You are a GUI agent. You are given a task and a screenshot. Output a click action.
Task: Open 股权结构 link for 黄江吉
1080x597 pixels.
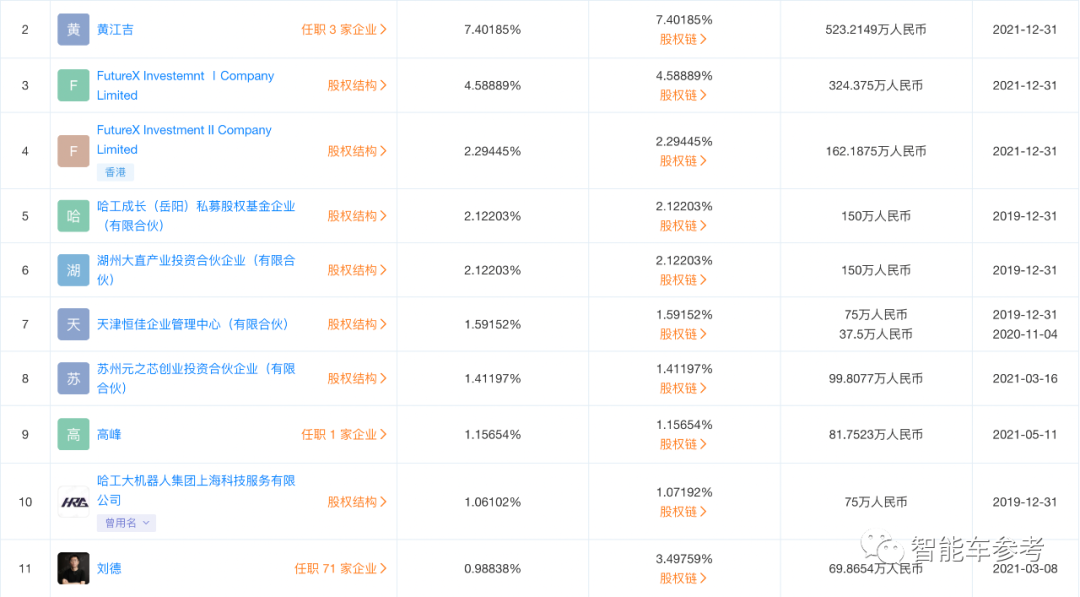click(x=683, y=39)
